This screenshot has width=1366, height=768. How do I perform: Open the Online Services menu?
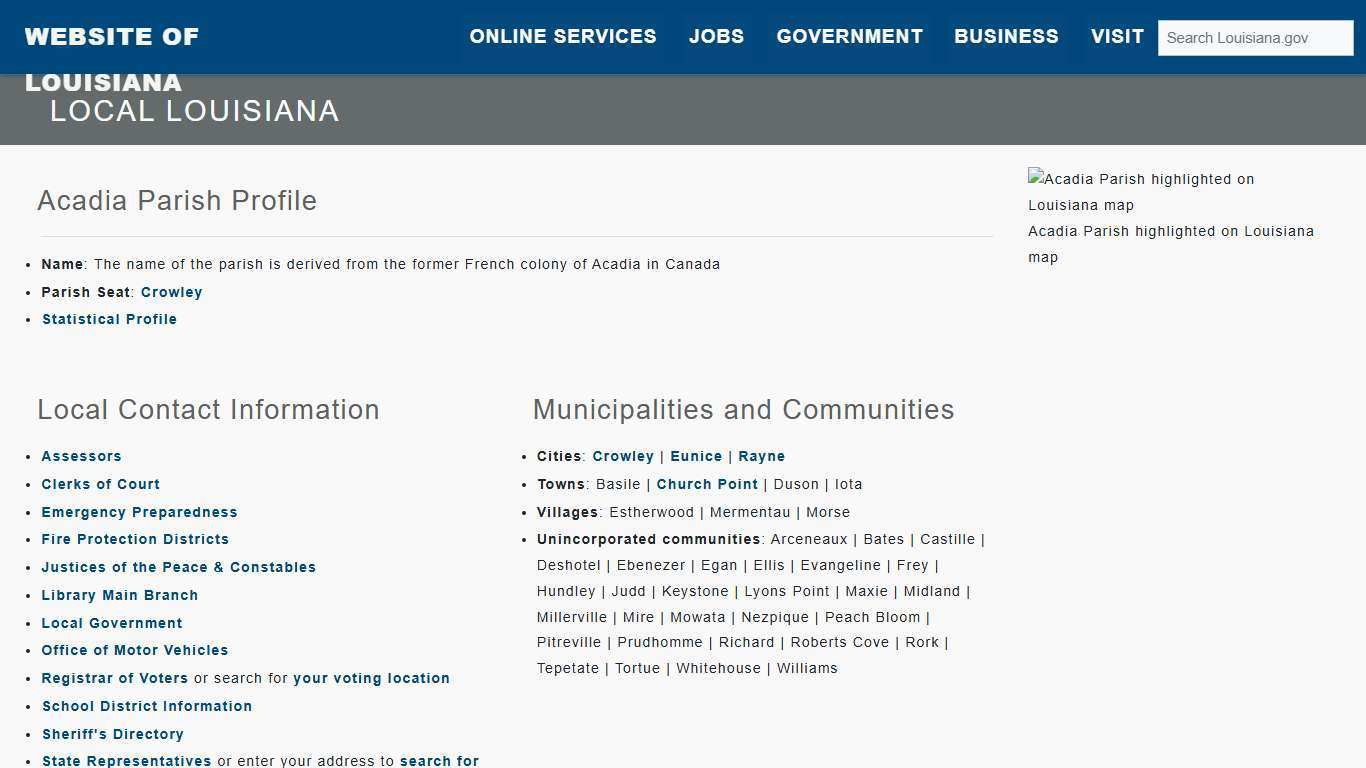(x=562, y=36)
